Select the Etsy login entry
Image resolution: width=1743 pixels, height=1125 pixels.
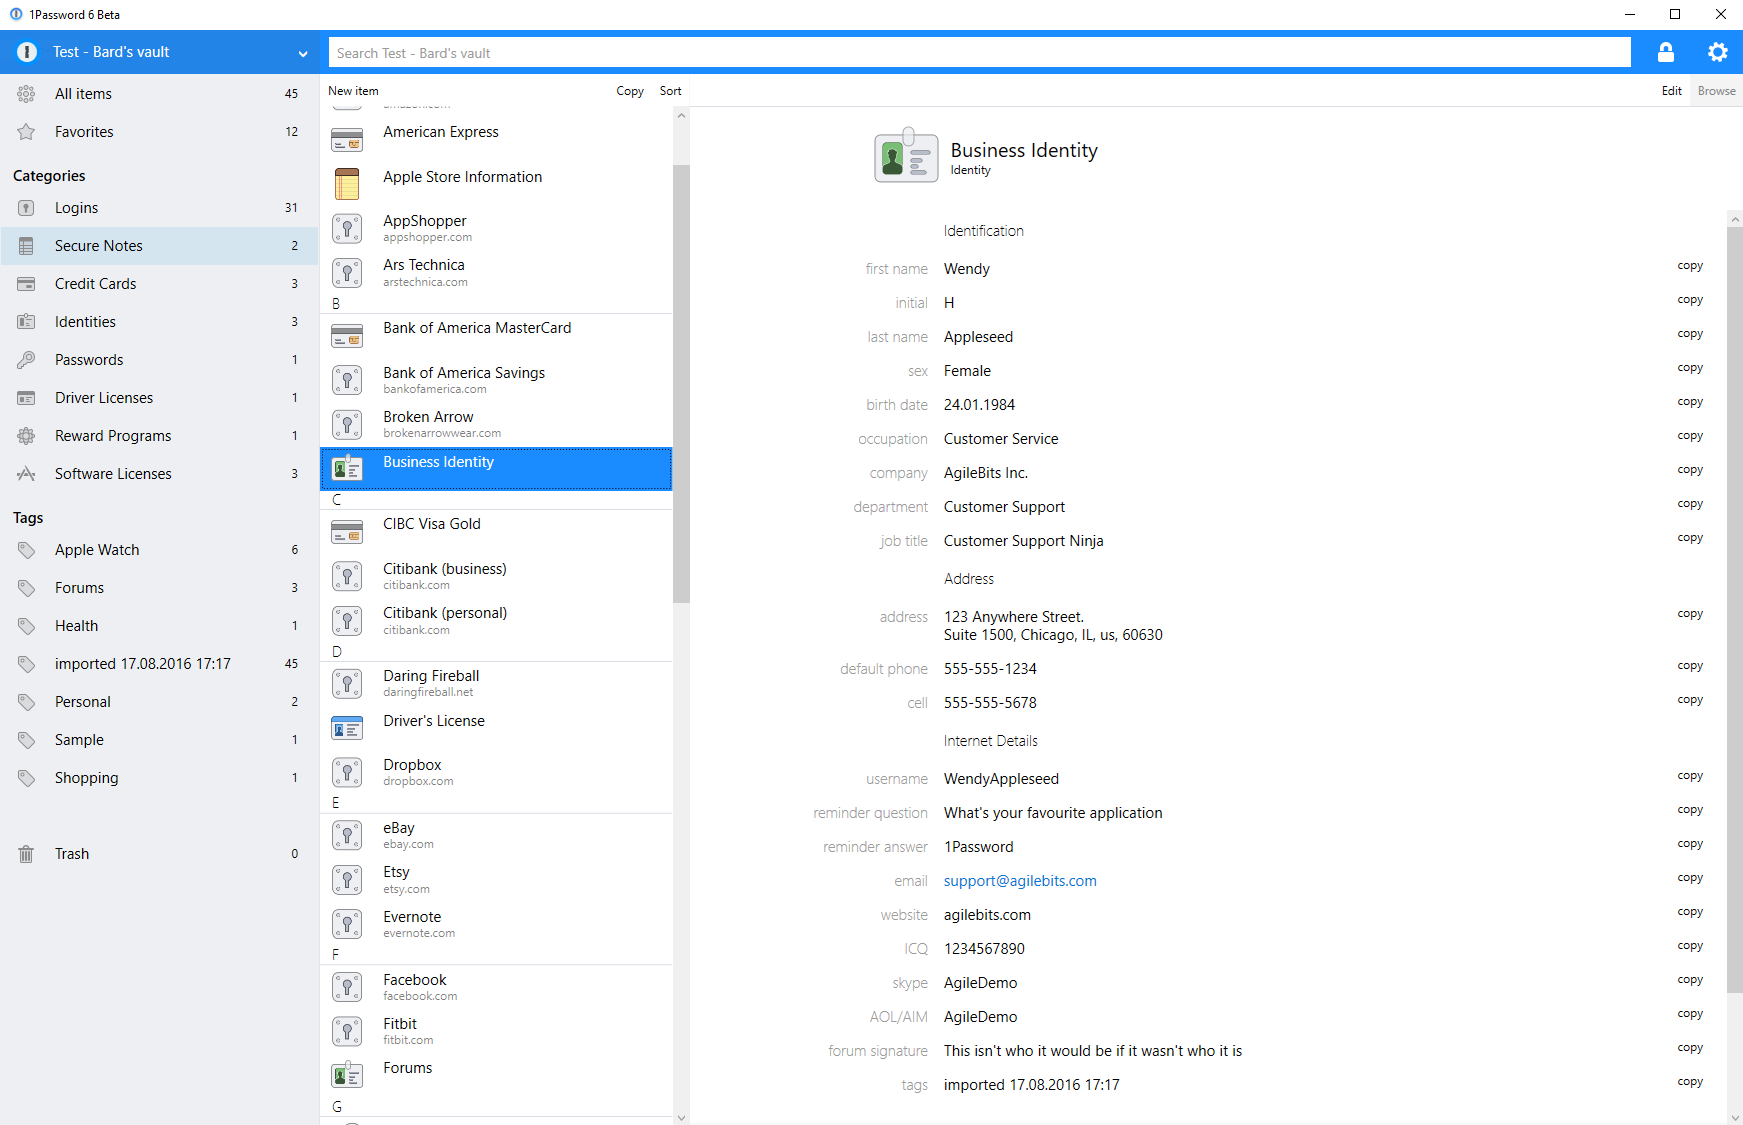pos(496,879)
